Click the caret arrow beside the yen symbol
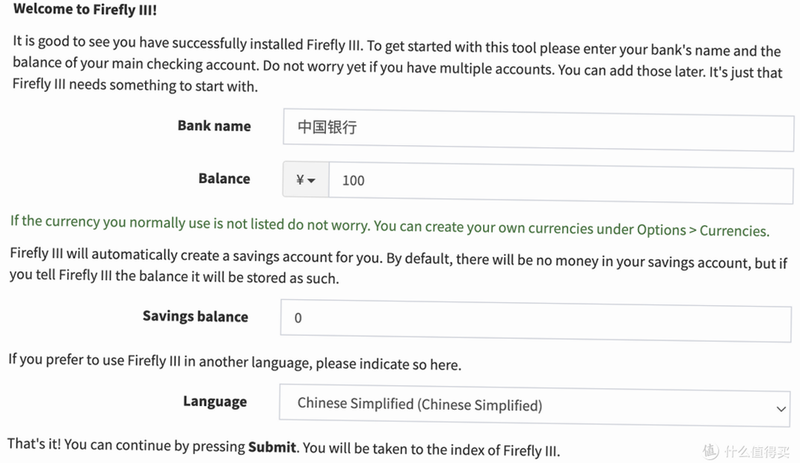 click(312, 181)
